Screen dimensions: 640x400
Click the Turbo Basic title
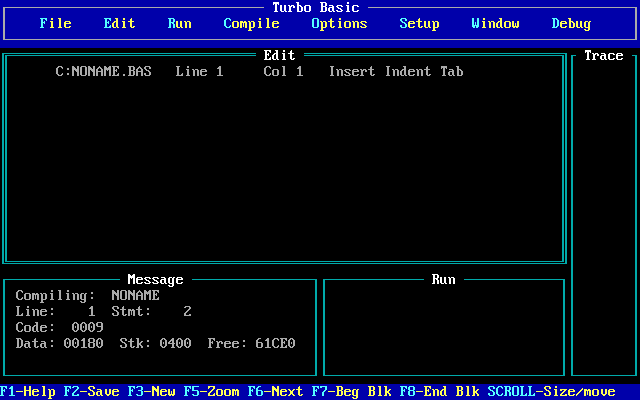(x=316, y=7)
